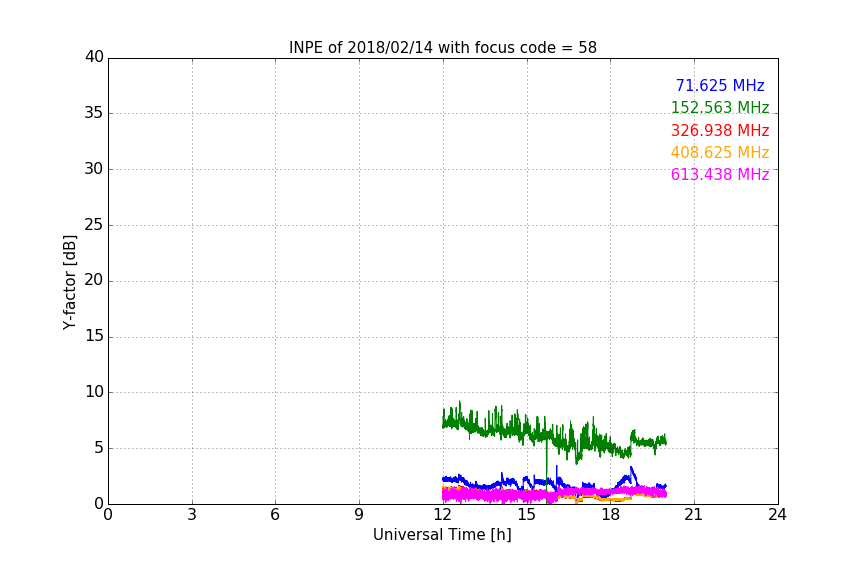Select the red 326.938 MHz legend label

(x=720, y=131)
